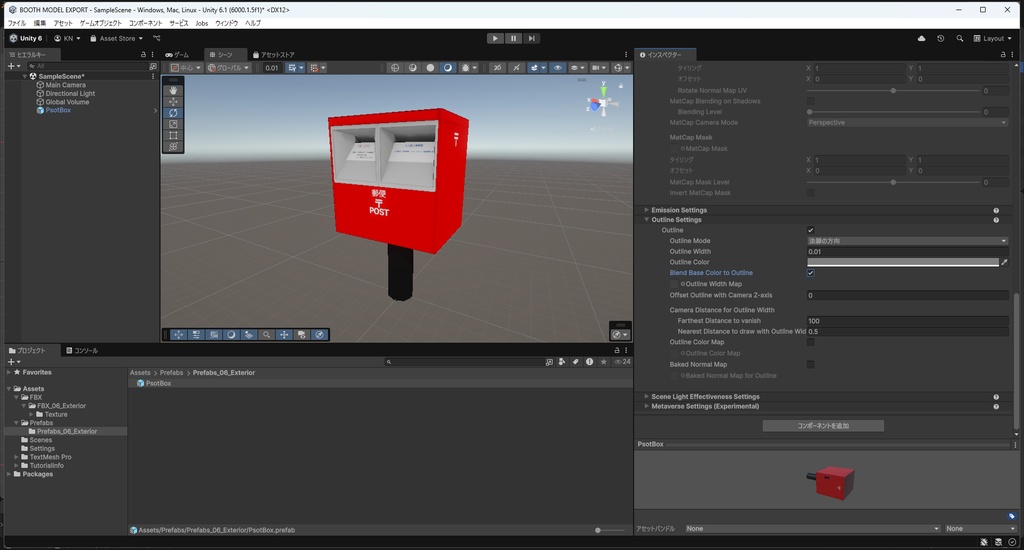Open pivot mode dropdown in scene toolbar
The height and width of the screenshot is (550, 1024).
(x=185, y=67)
